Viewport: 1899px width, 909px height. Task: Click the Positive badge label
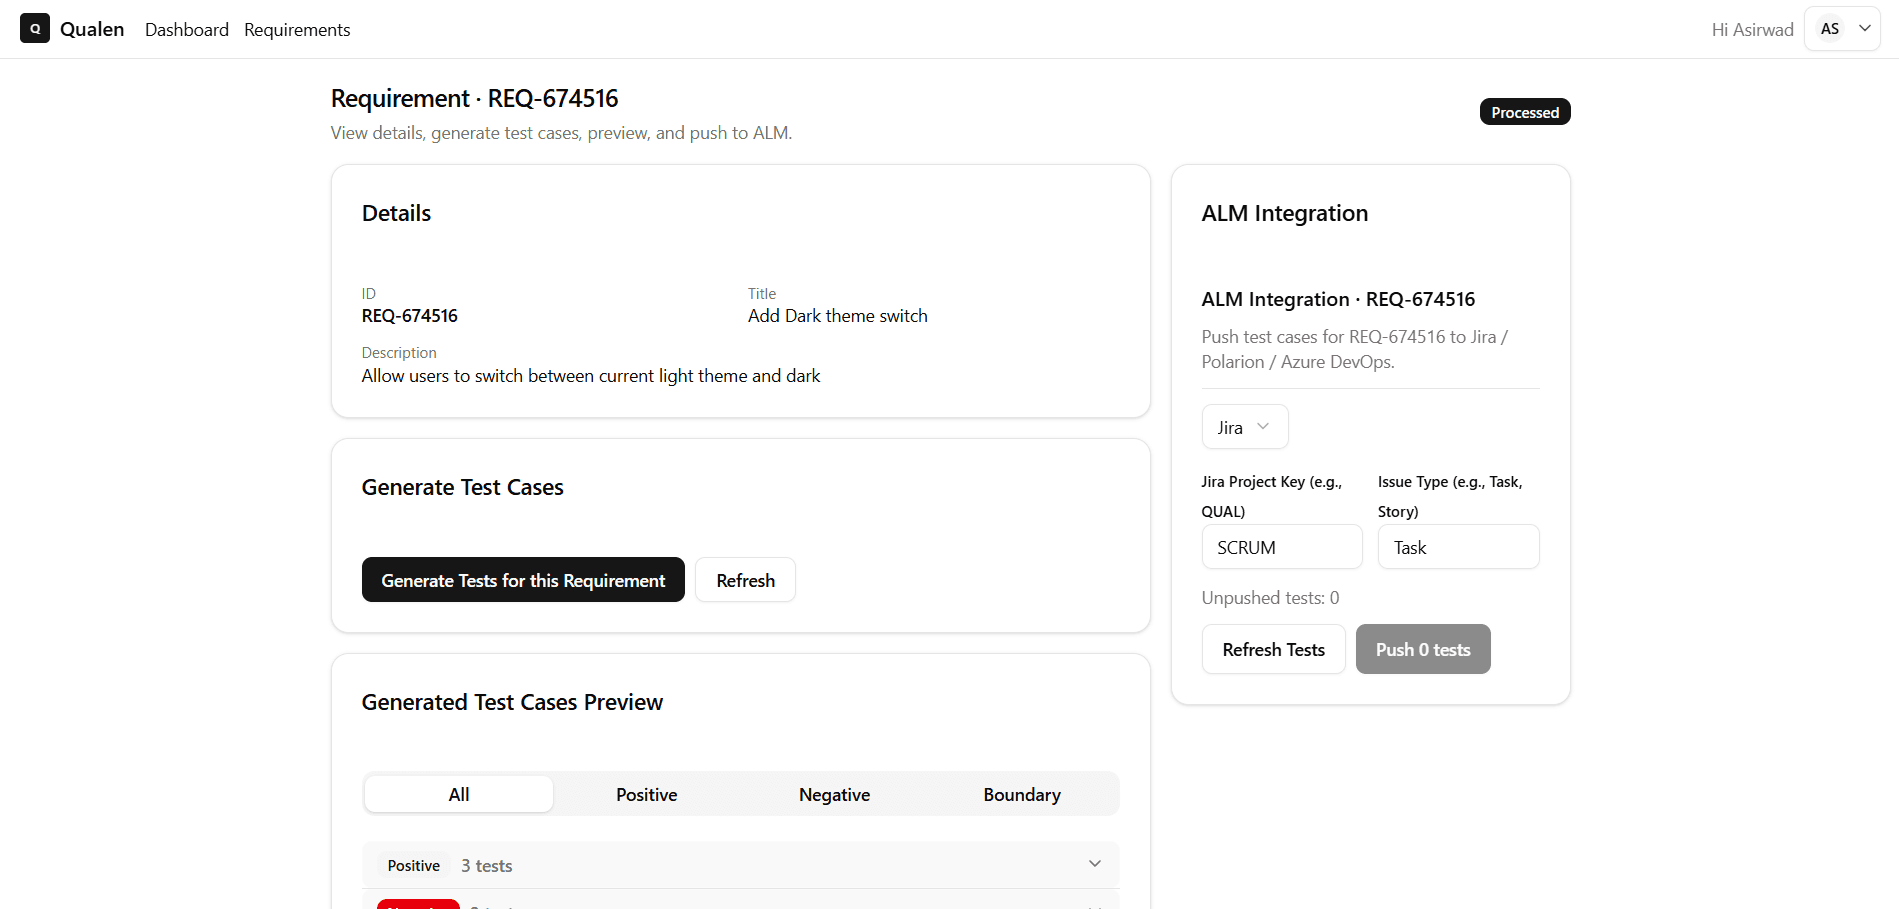coord(413,866)
